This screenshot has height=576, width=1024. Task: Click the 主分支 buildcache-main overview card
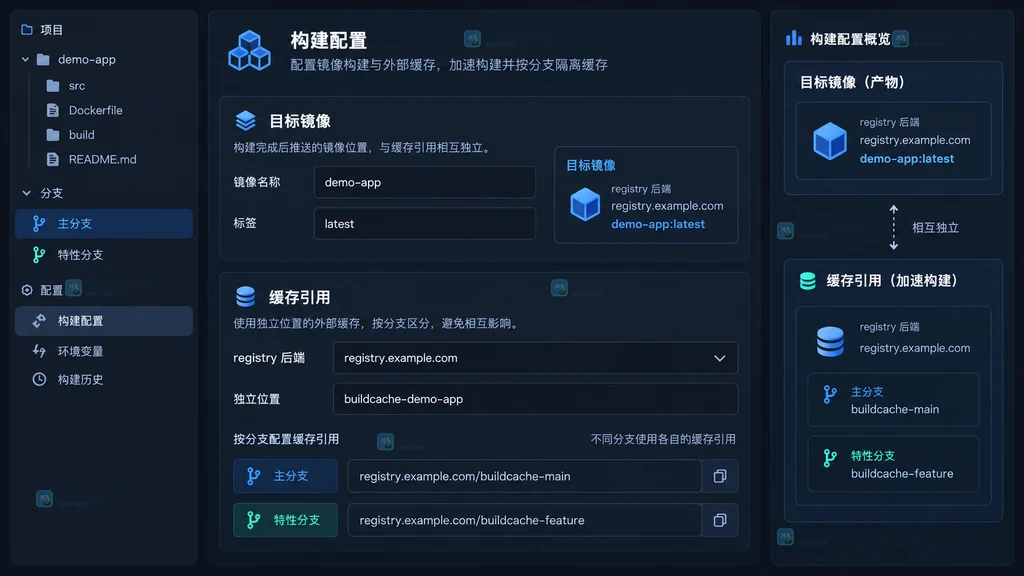(893, 400)
